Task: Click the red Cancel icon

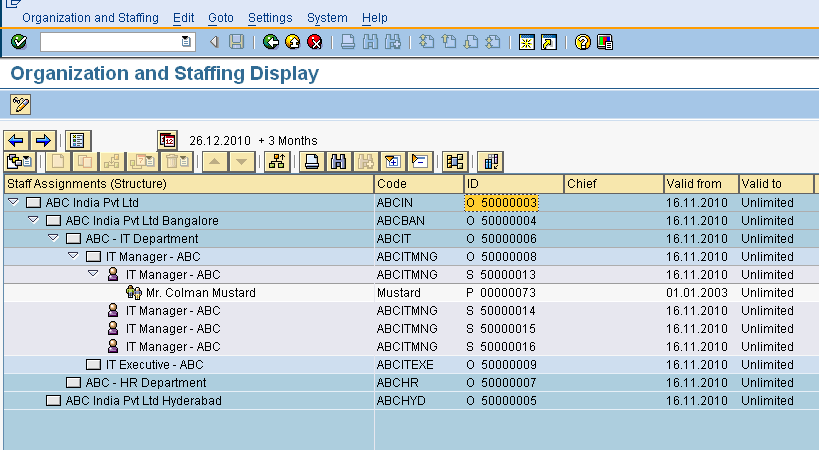Action: [x=315, y=42]
